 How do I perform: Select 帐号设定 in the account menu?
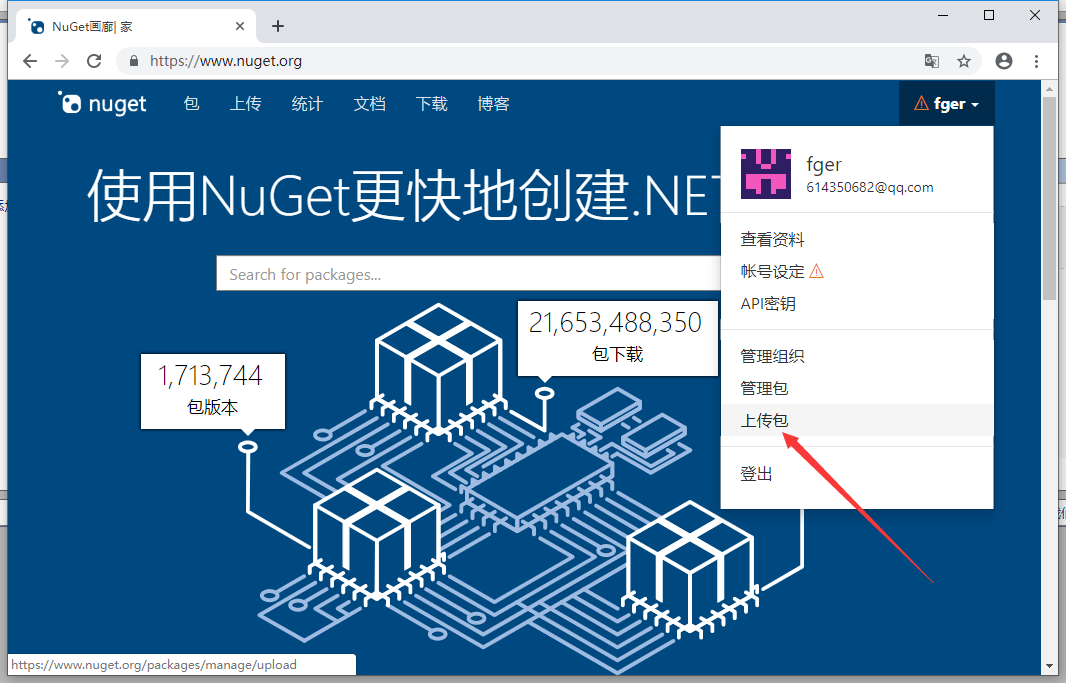772,272
